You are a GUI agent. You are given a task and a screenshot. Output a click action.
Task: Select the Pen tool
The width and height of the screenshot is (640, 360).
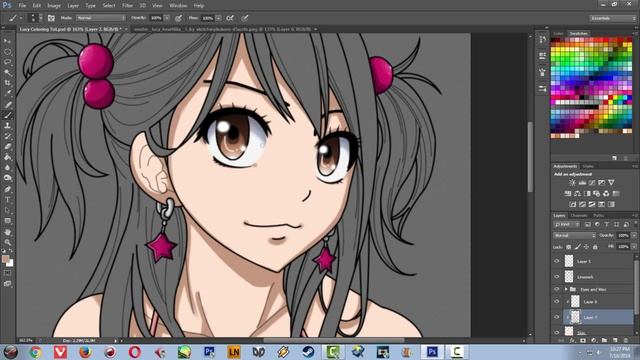click(7, 189)
